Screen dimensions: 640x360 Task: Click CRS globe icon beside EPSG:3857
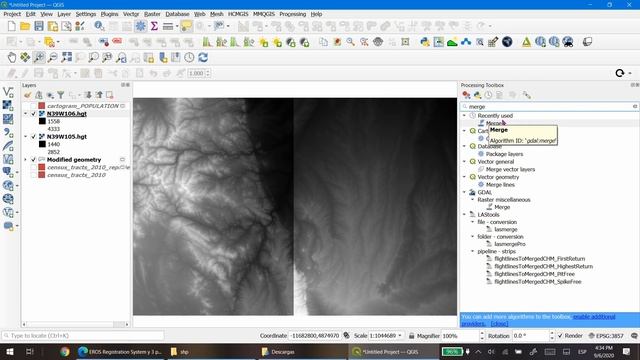(x=591, y=336)
